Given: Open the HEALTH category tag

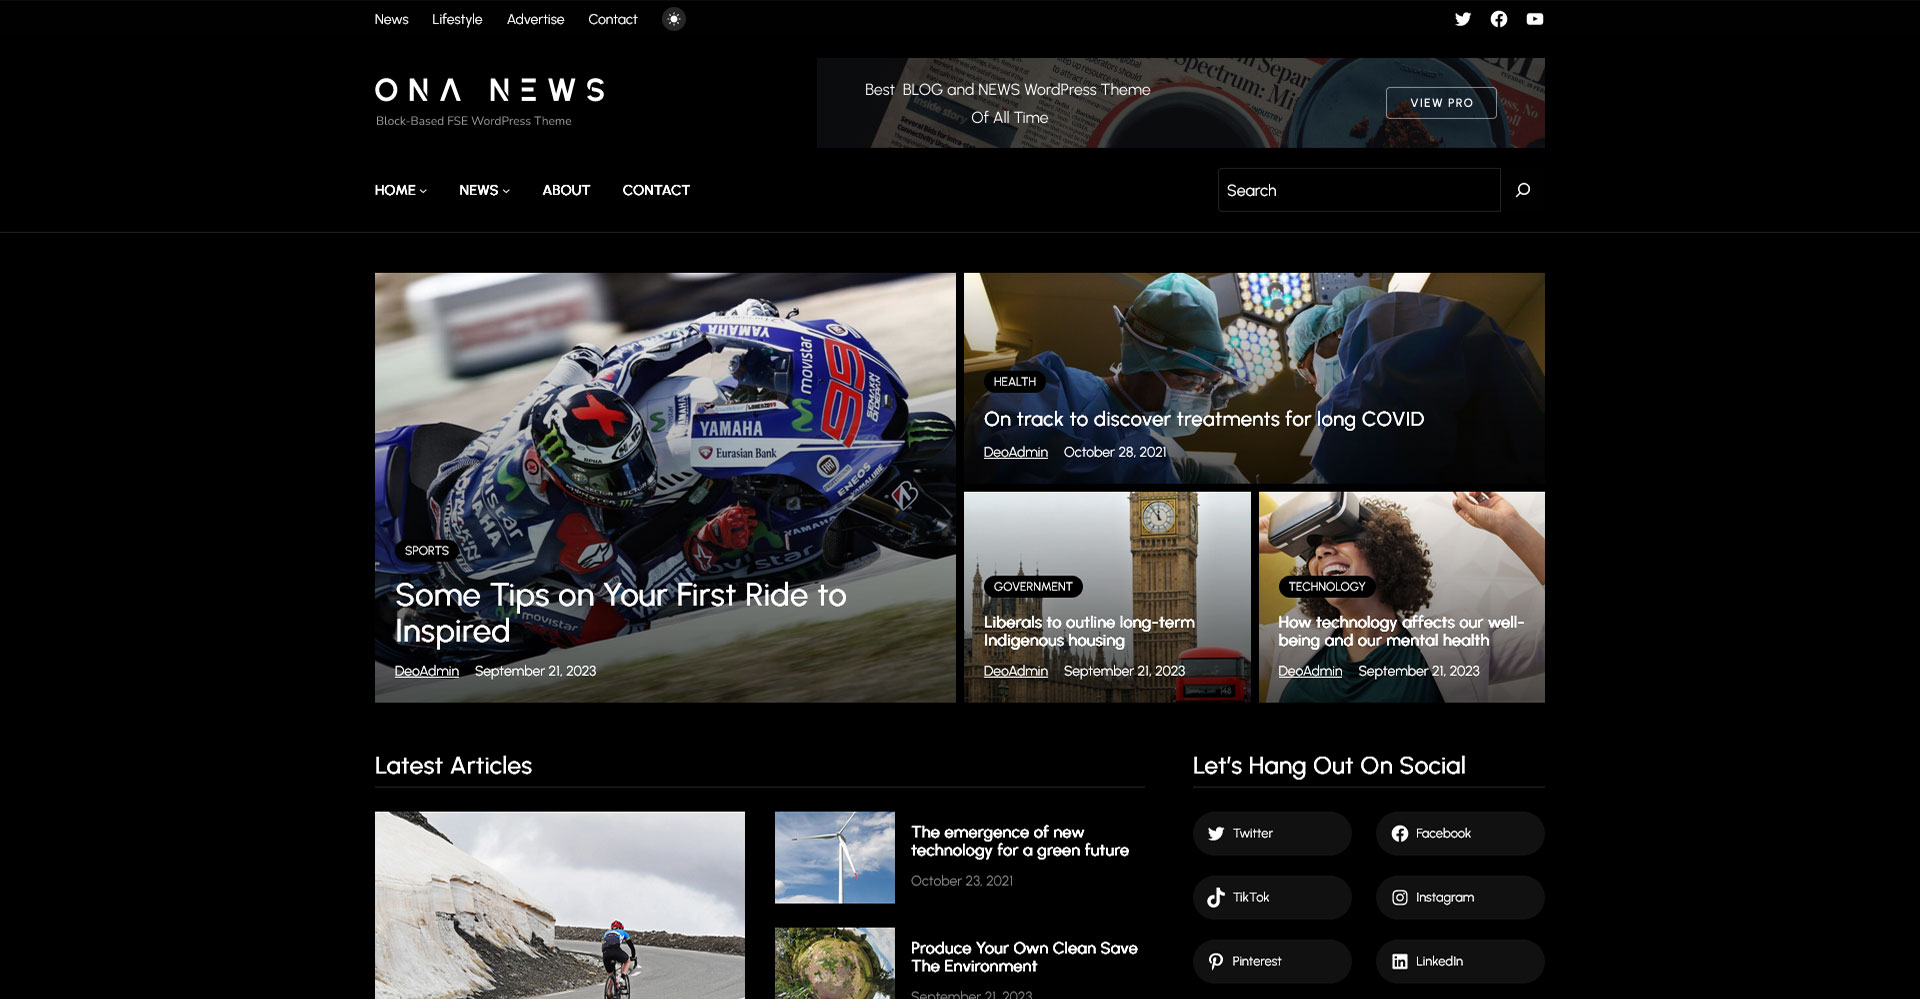Looking at the screenshot, I should [1014, 382].
